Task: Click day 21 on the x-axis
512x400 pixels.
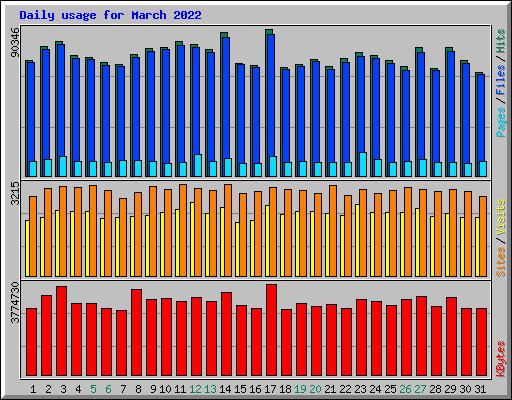Action: coord(330,389)
